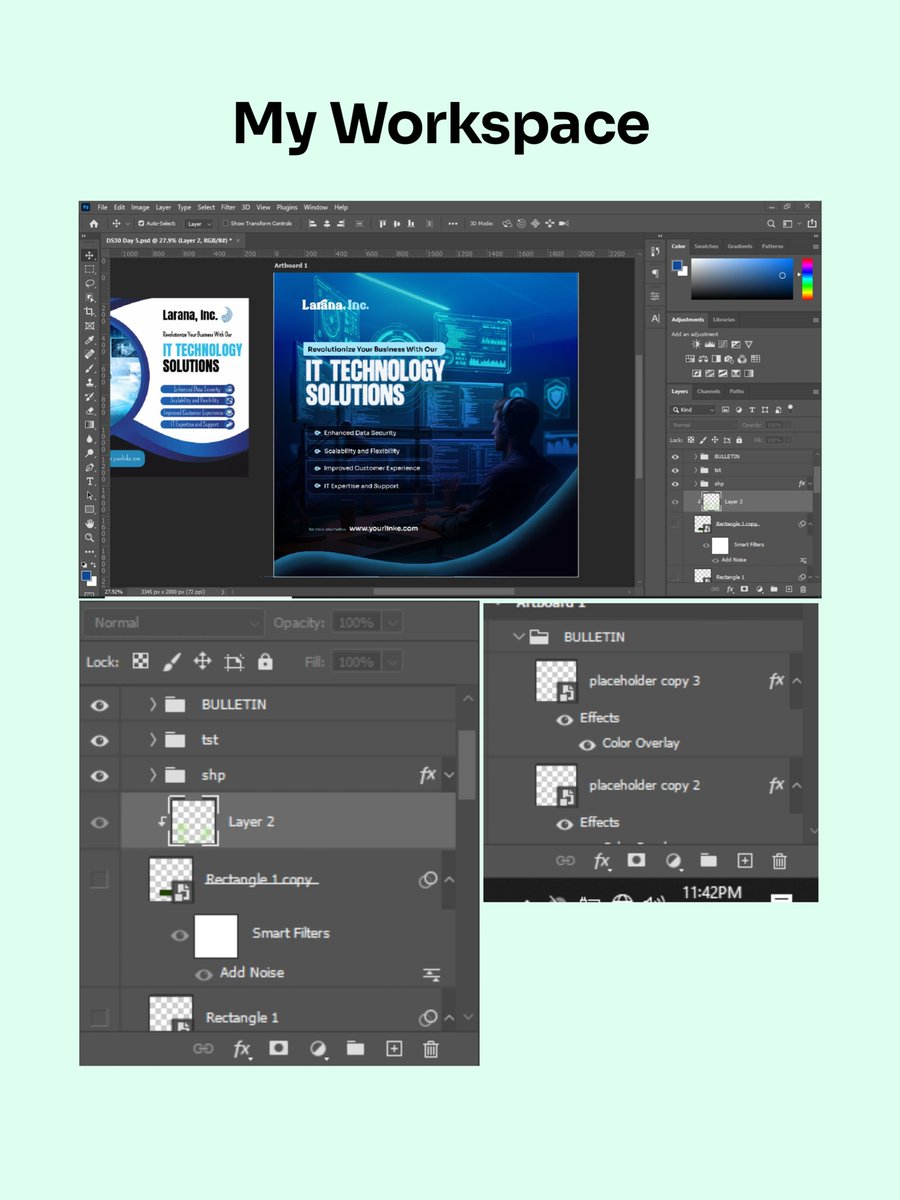This screenshot has width=900, height=1200.
Task: Toggle the Auto-Select checkbox
Action: click(141, 223)
